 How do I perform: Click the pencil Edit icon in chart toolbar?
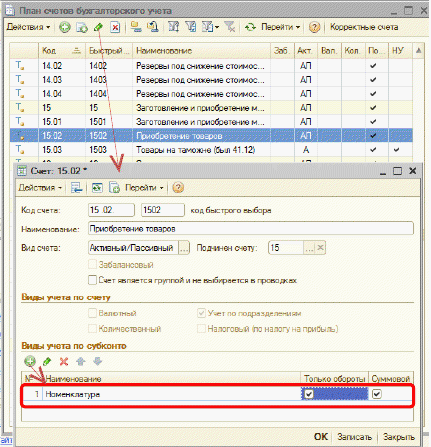[98, 27]
